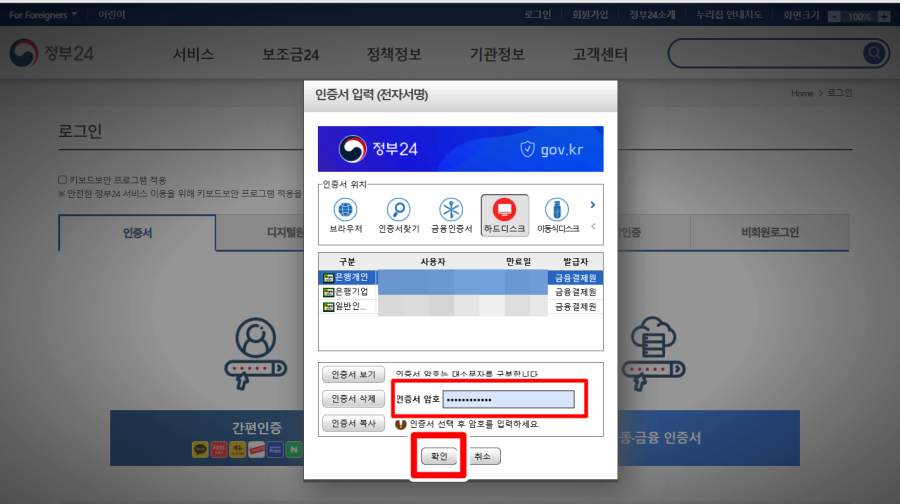Open the 정부24소개 link
This screenshot has height=504, width=900.
(652, 14)
